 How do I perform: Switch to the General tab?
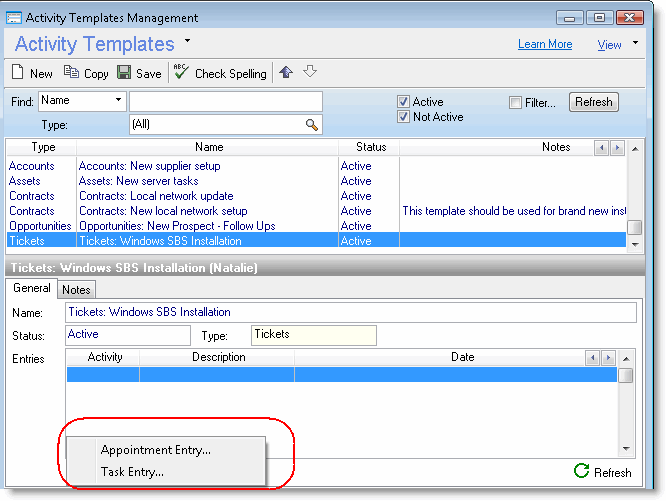(32, 288)
